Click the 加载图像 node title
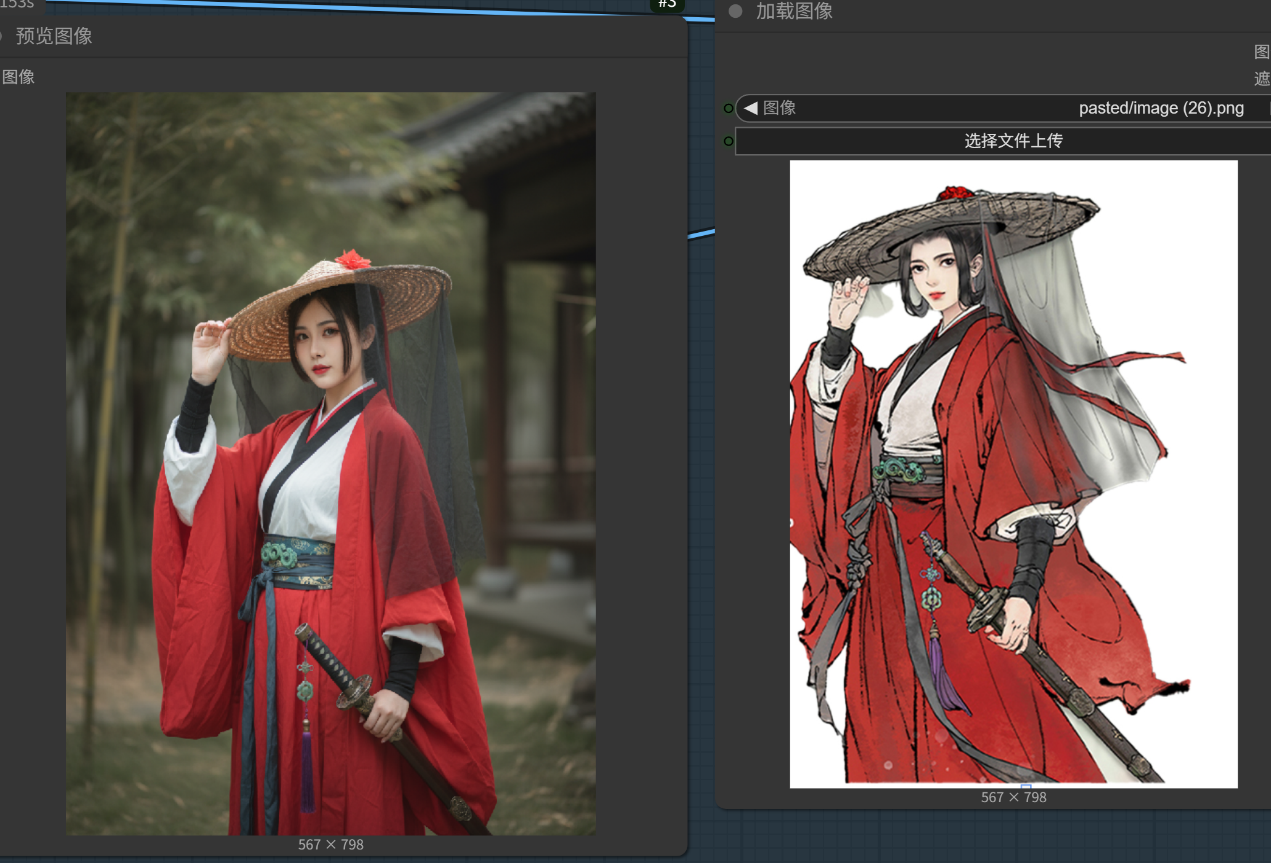Viewport: 1271px width, 863px height. (x=794, y=11)
